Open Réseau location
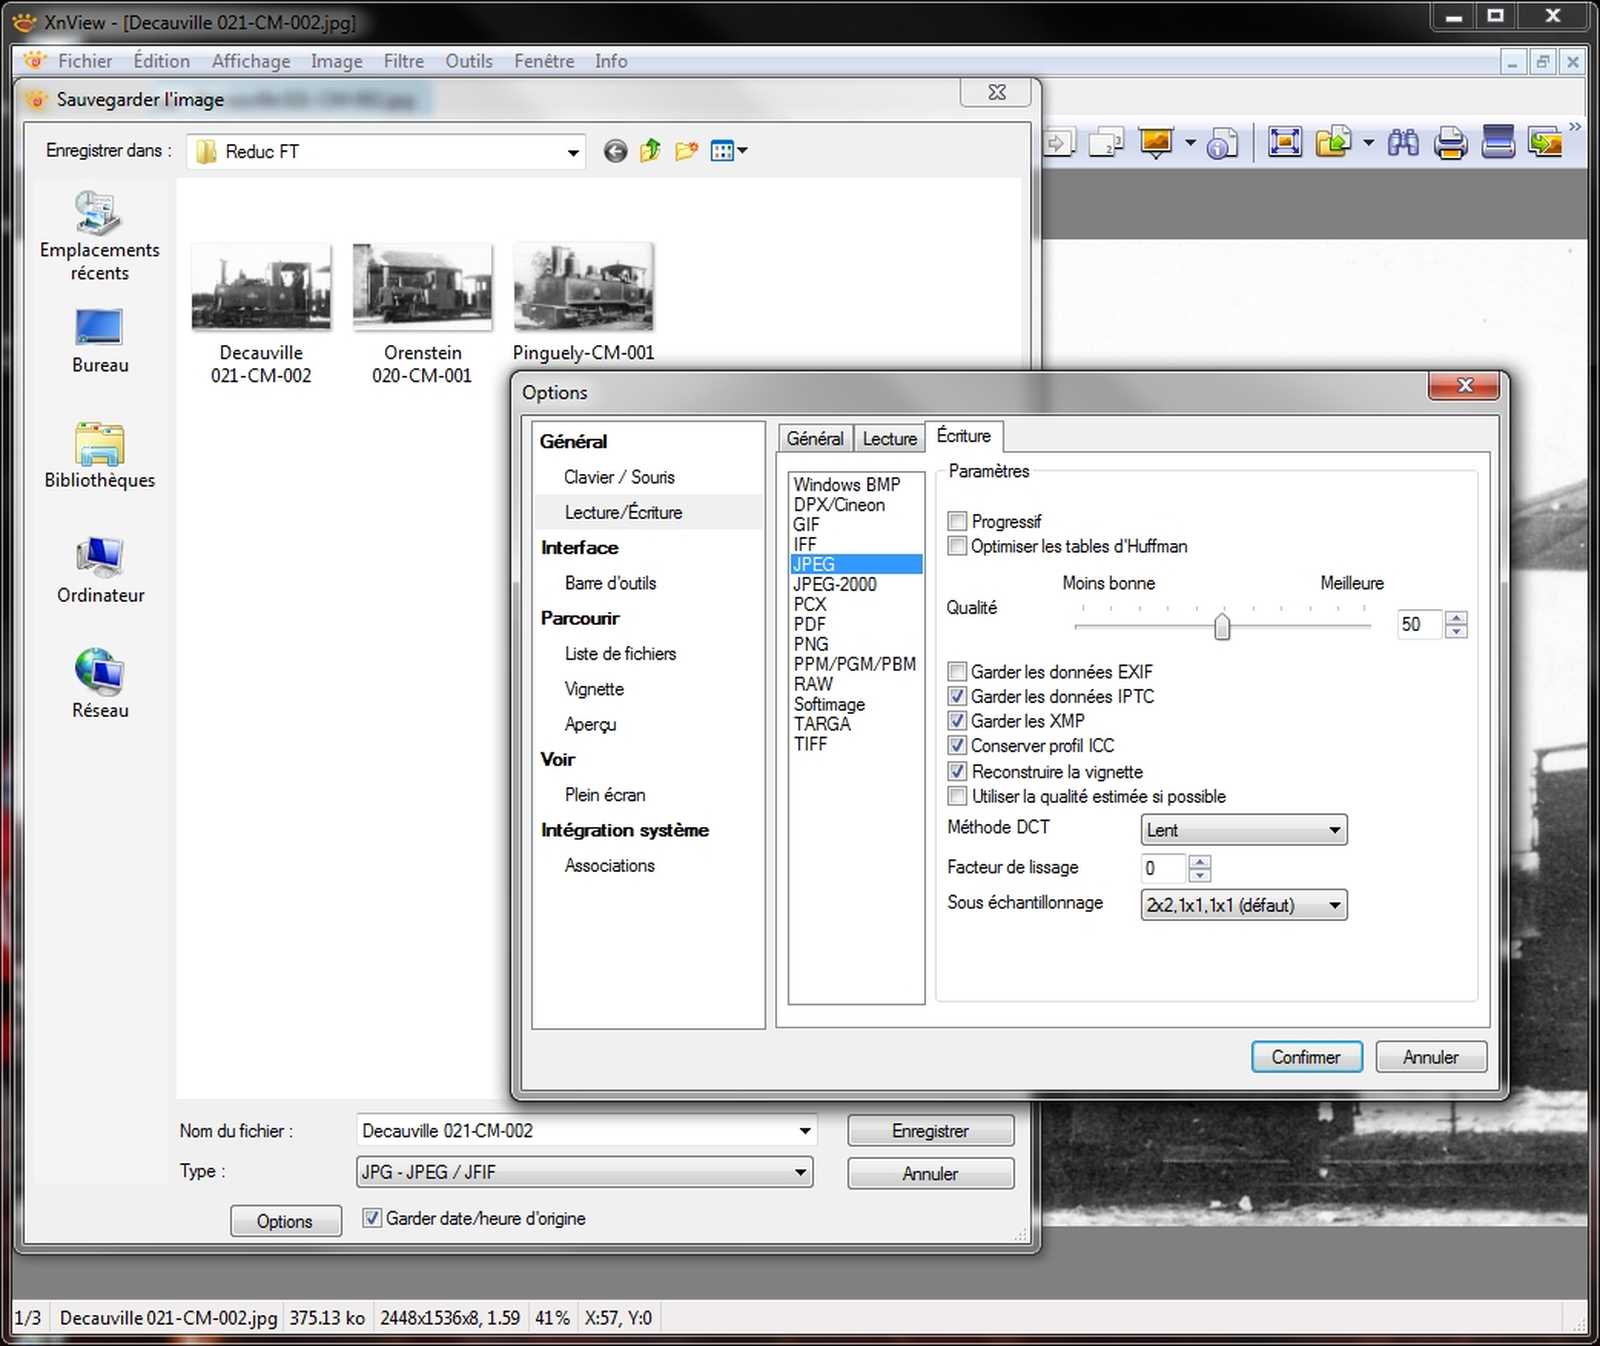The height and width of the screenshot is (1346, 1600). (100, 686)
